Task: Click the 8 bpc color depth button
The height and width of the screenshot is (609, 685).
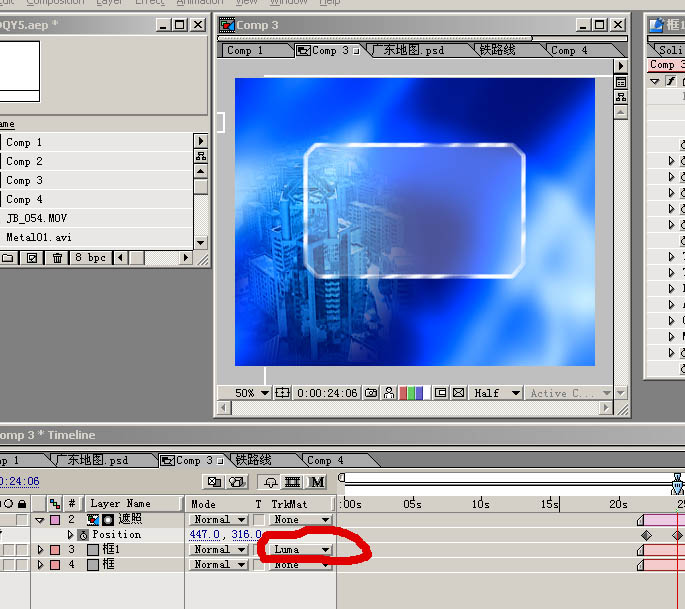Action: 90,258
